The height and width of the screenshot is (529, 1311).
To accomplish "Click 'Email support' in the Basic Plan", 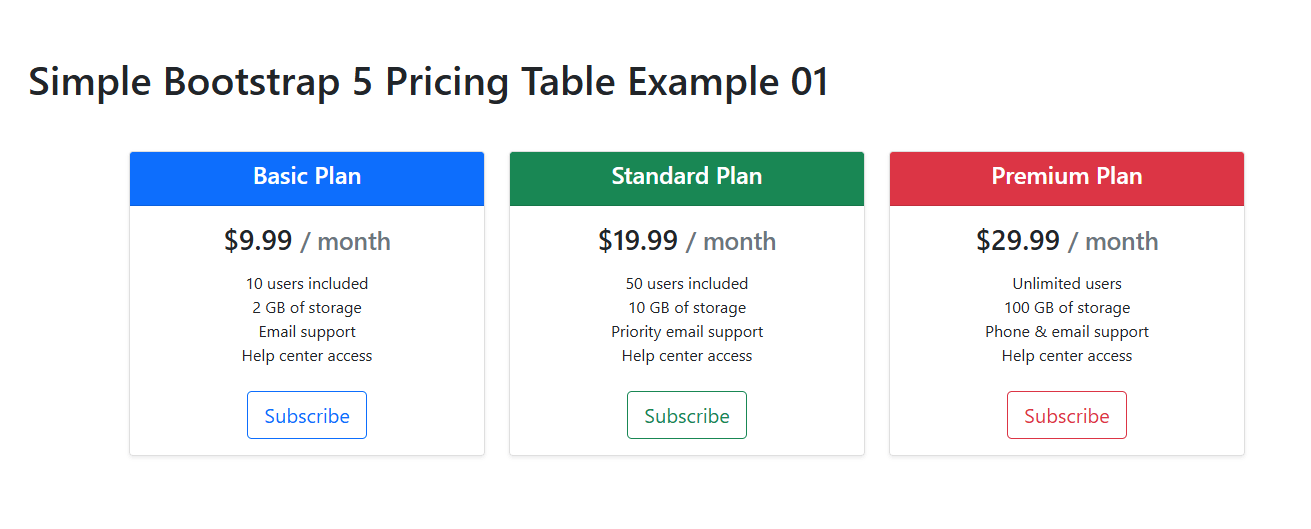I will tap(307, 332).
